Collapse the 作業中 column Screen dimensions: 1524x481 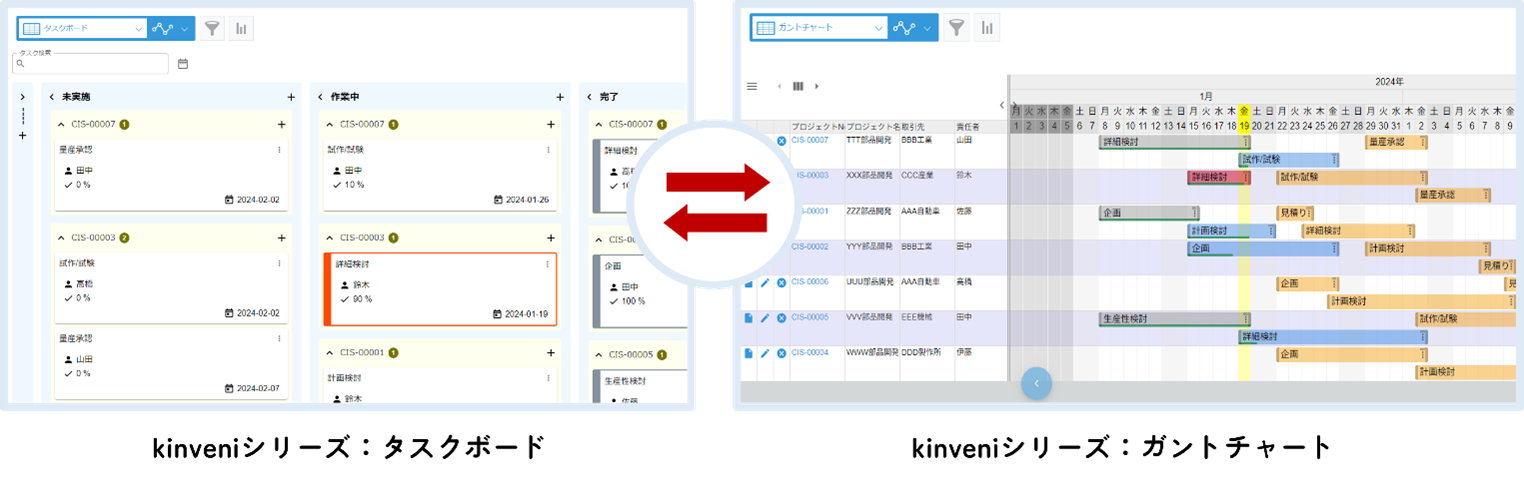coord(321,97)
